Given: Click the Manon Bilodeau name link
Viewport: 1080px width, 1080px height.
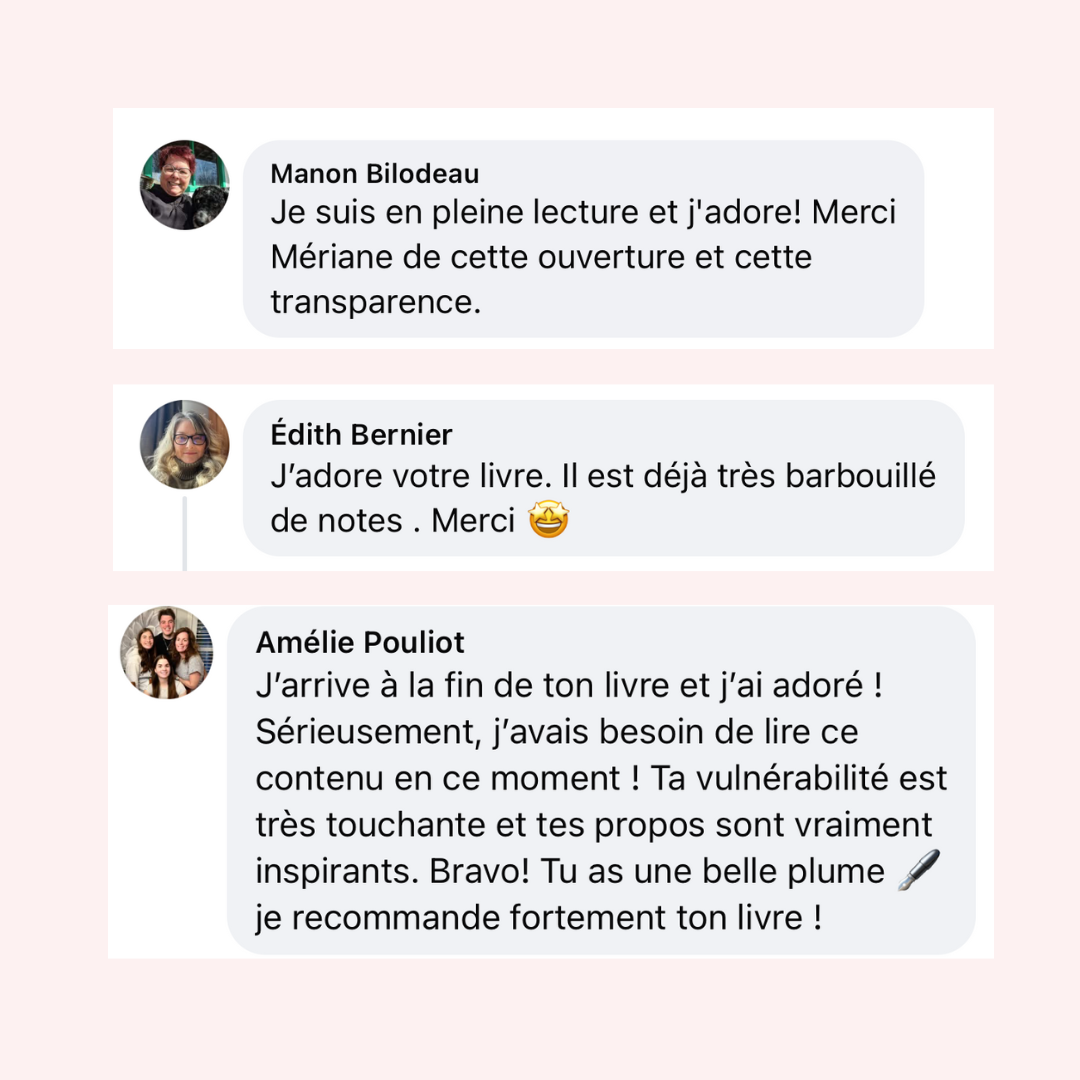Looking at the screenshot, I should [x=375, y=174].
